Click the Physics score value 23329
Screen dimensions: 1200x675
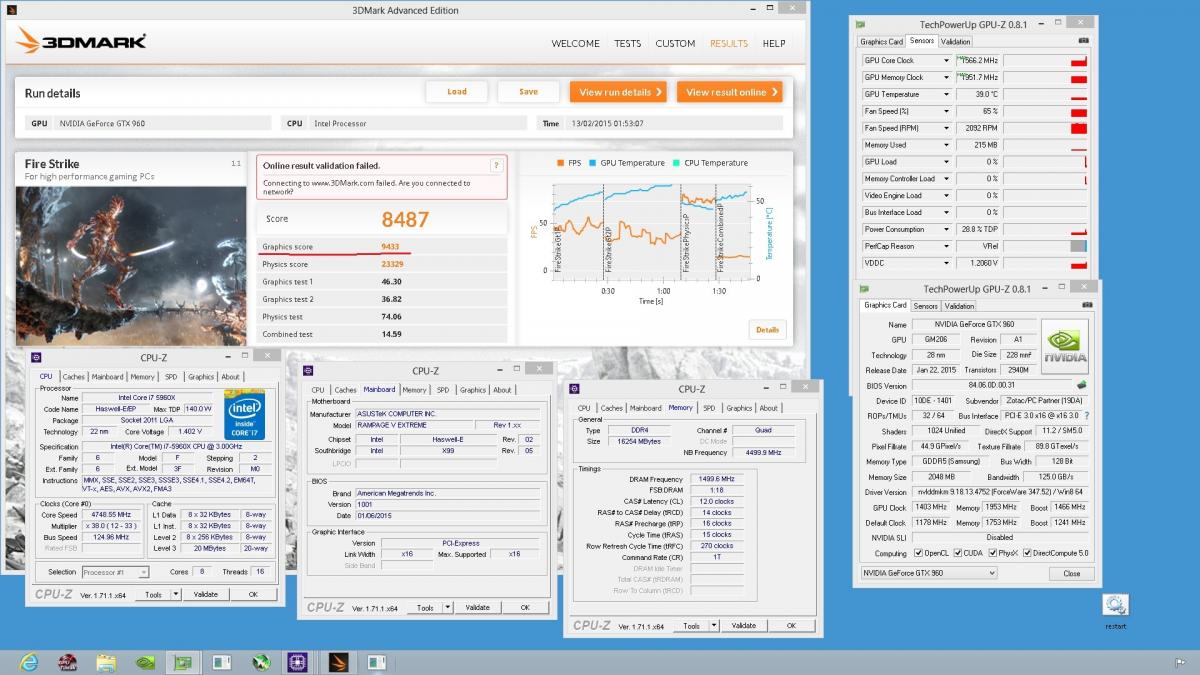[x=392, y=265]
